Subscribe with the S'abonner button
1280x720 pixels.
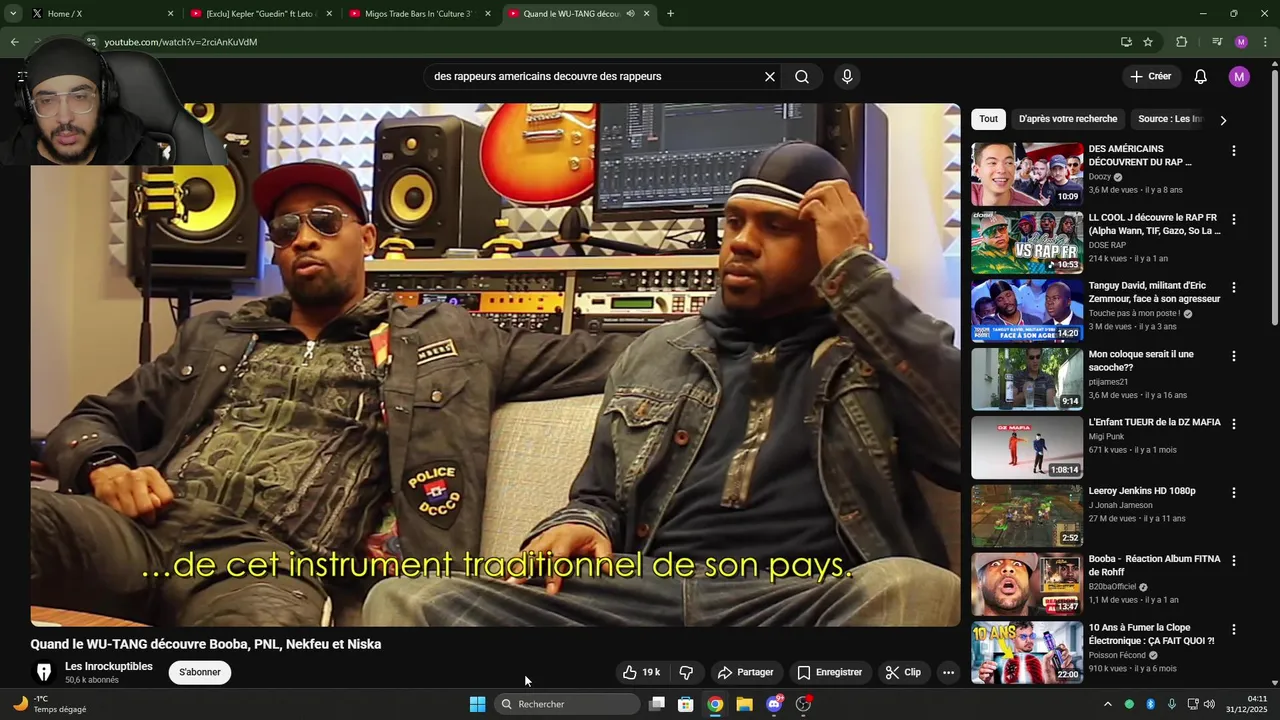200,672
